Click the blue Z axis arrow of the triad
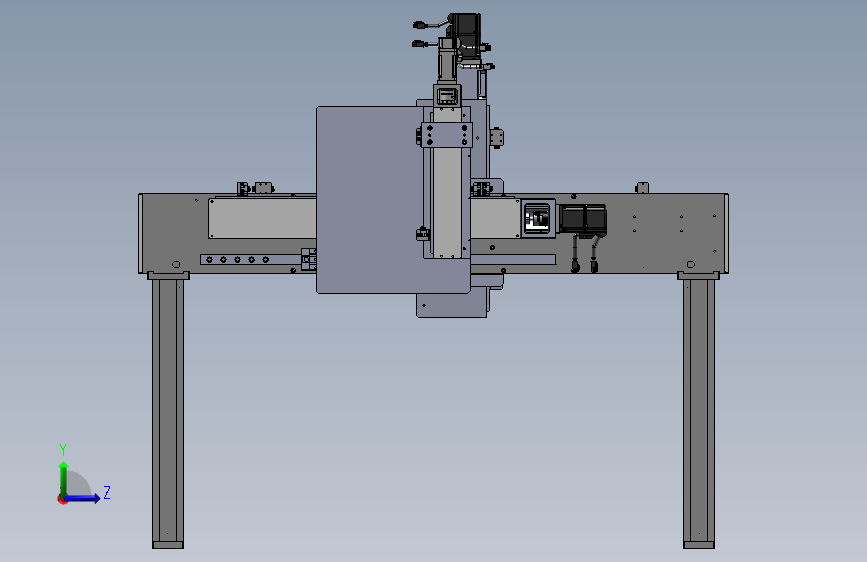Image resolution: width=867 pixels, height=562 pixels. 83,498
